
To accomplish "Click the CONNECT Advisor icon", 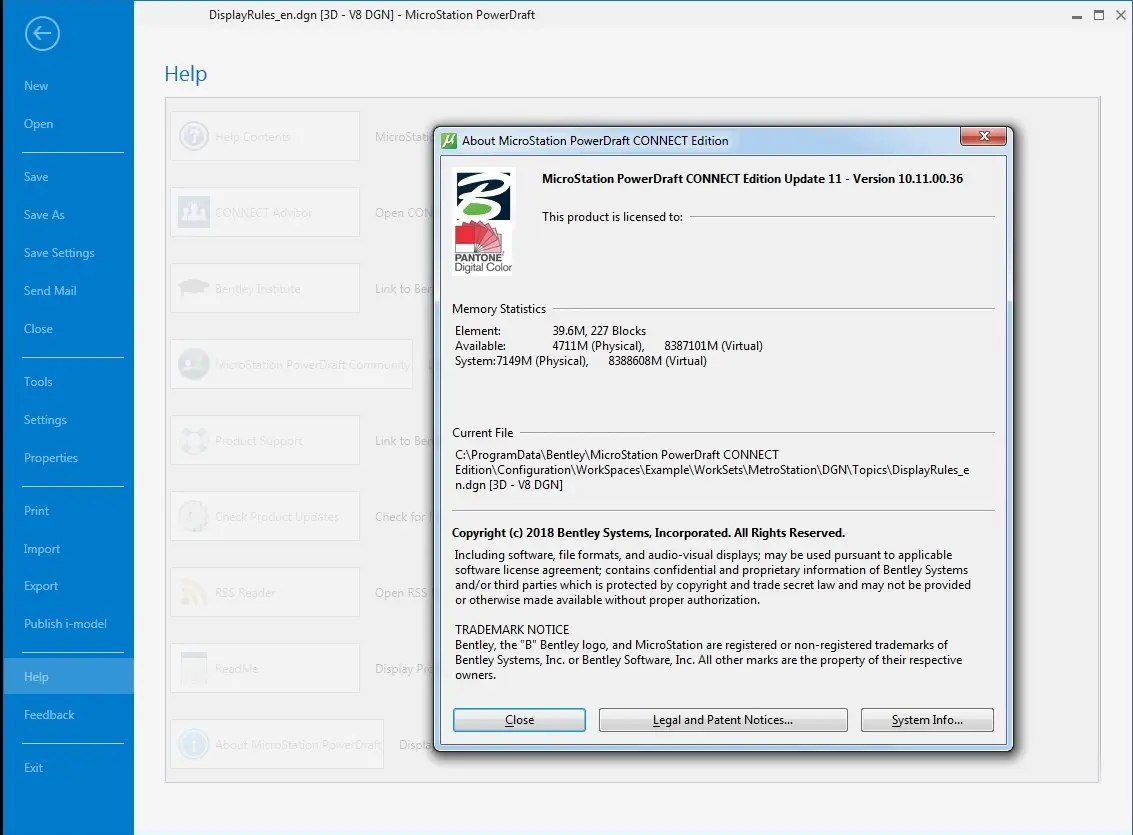I will click(x=194, y=212).
